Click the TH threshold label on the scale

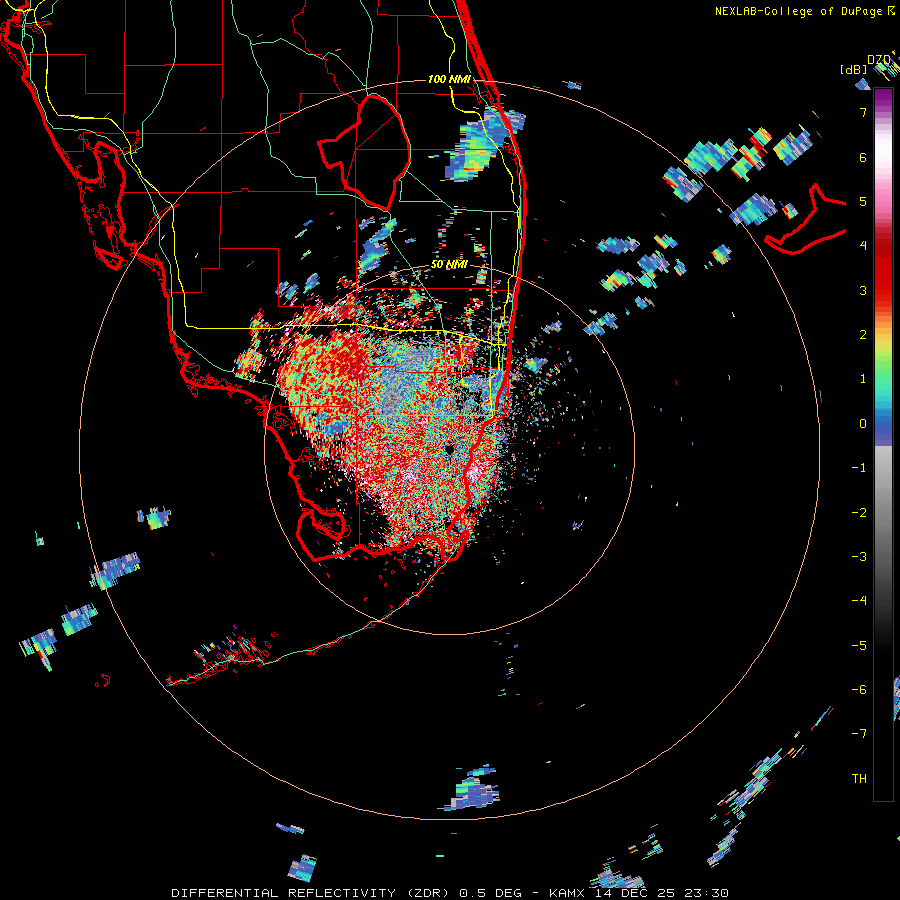pyautogui.click(x=859, y=778)
